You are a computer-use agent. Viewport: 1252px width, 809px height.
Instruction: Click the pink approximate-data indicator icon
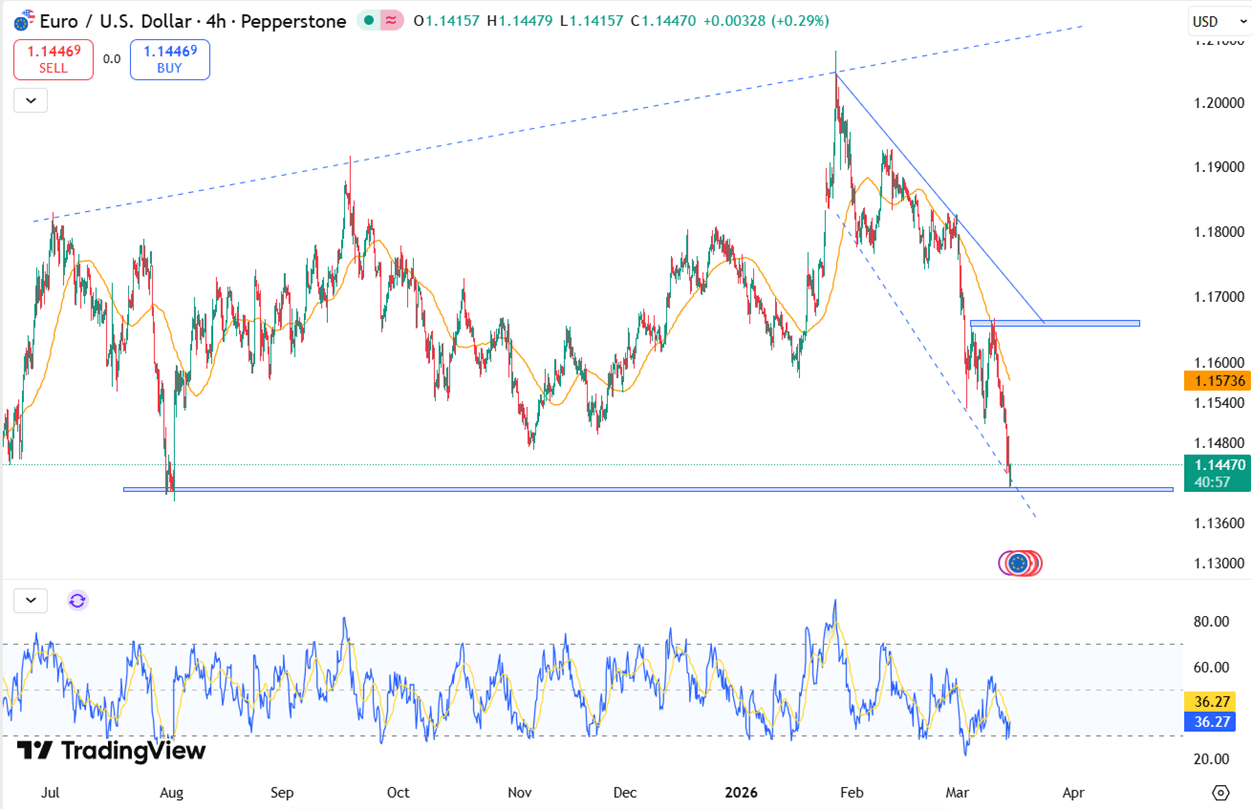[392, 21]
